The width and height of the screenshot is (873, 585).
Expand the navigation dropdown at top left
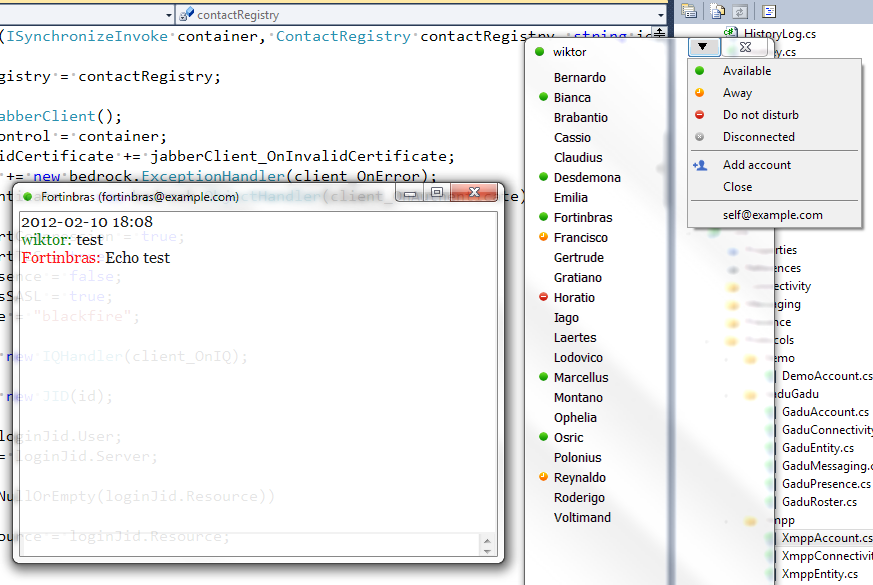click(x=168, y=15)
